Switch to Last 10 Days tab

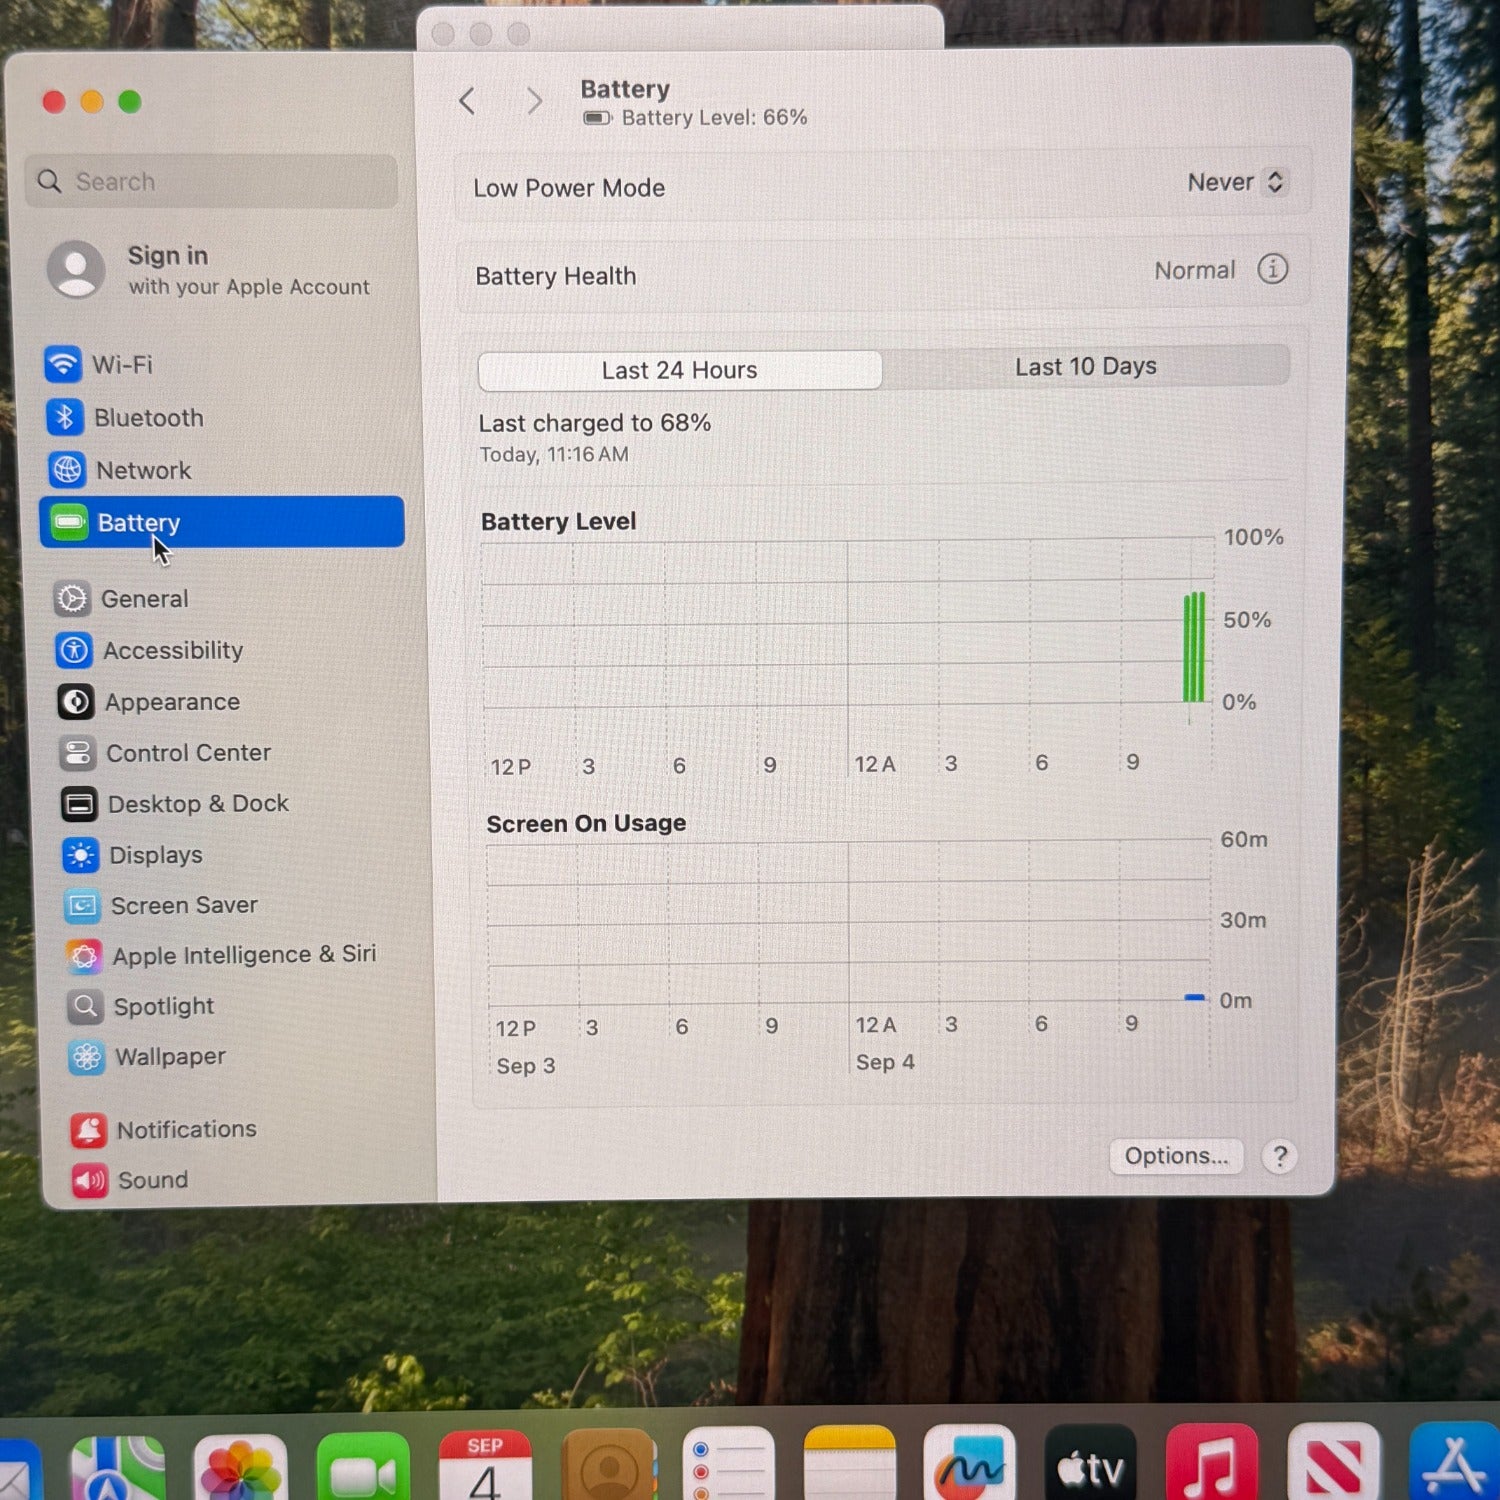click(1085, 367)
